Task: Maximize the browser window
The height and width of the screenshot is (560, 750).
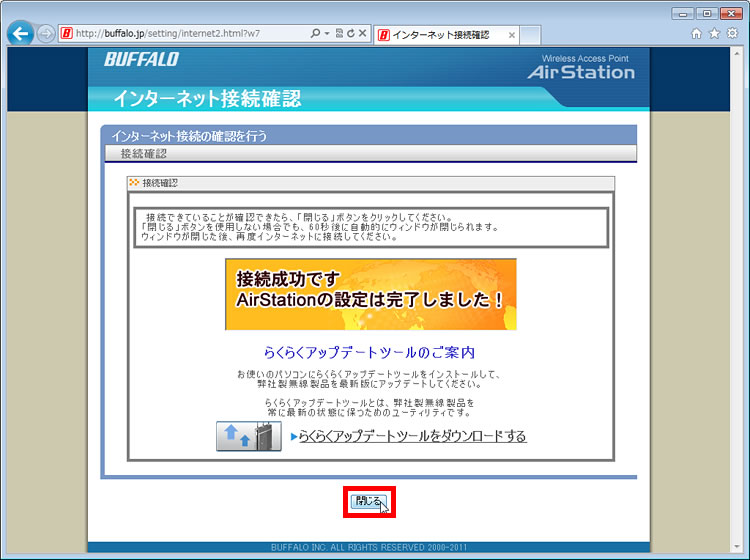Action: tap(706, 13)
